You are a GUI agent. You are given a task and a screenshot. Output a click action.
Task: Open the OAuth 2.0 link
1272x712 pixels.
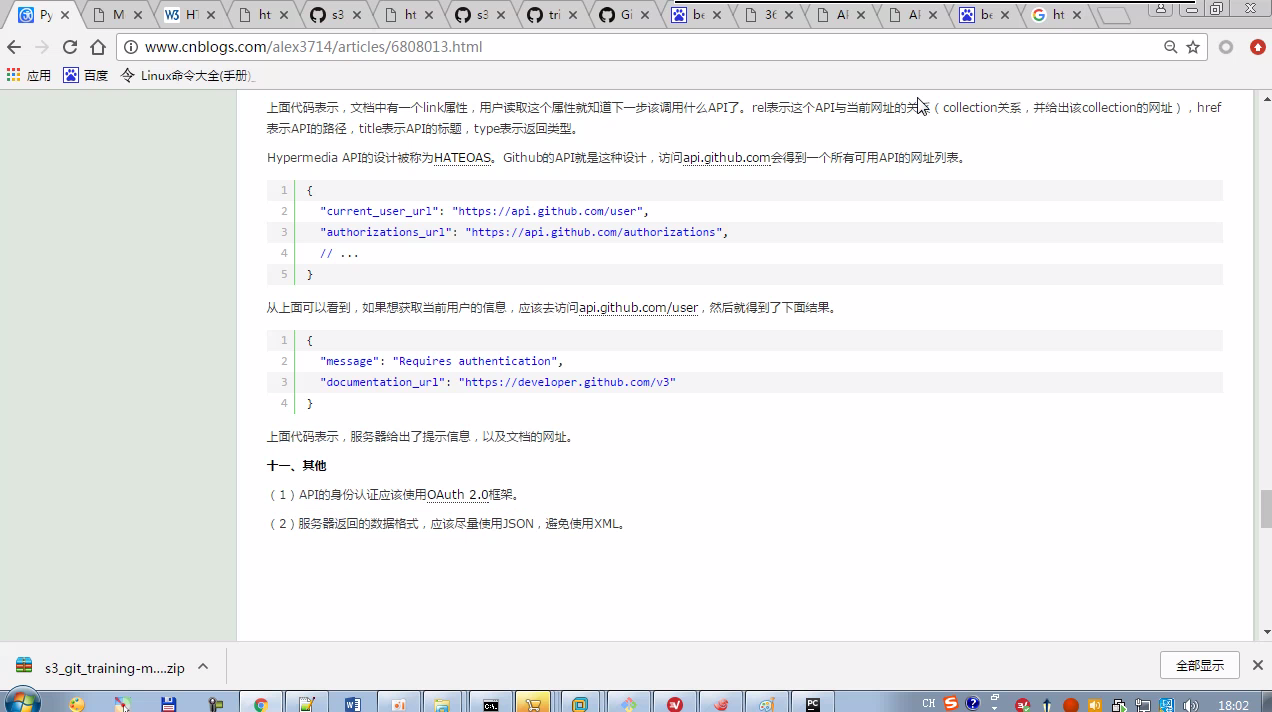457,494
